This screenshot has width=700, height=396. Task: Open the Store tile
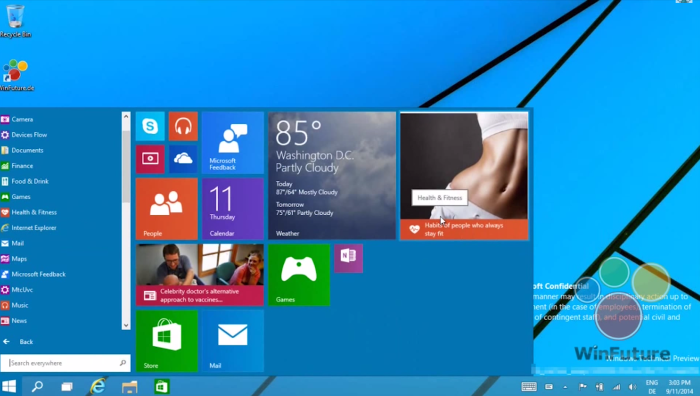(x=167, y=341)
